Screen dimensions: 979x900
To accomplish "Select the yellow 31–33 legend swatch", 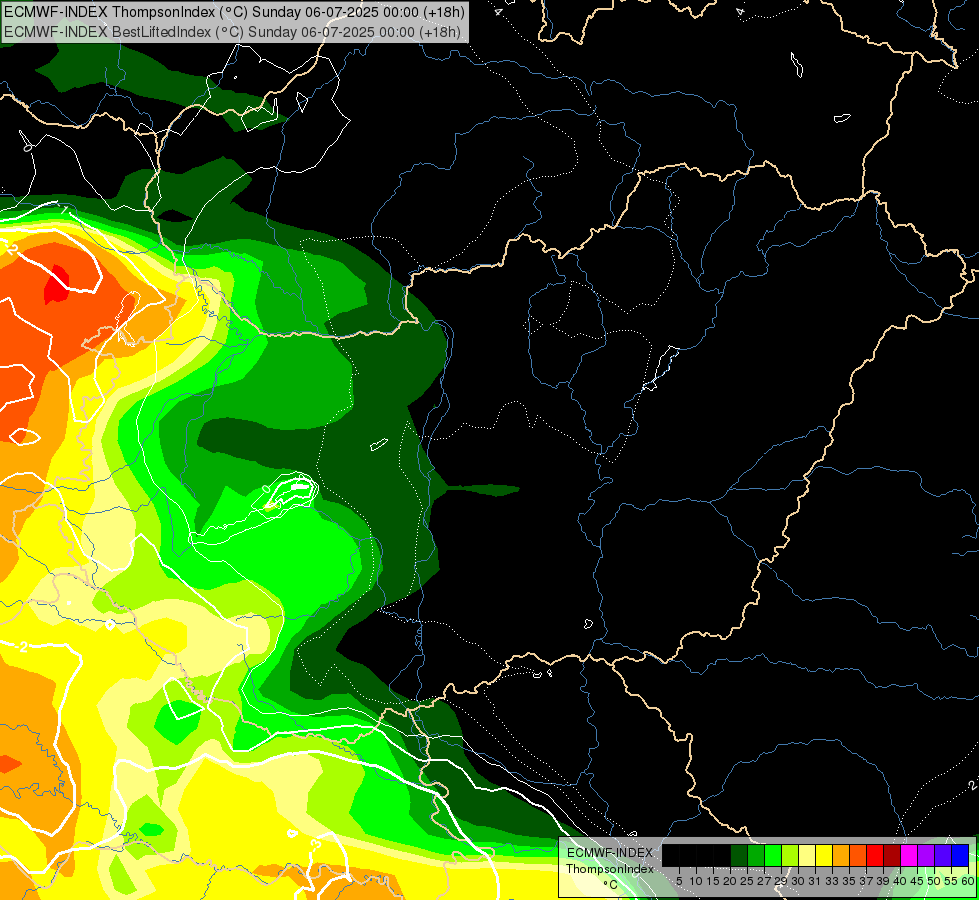I will pyautogui.click(x=824, y=855).
